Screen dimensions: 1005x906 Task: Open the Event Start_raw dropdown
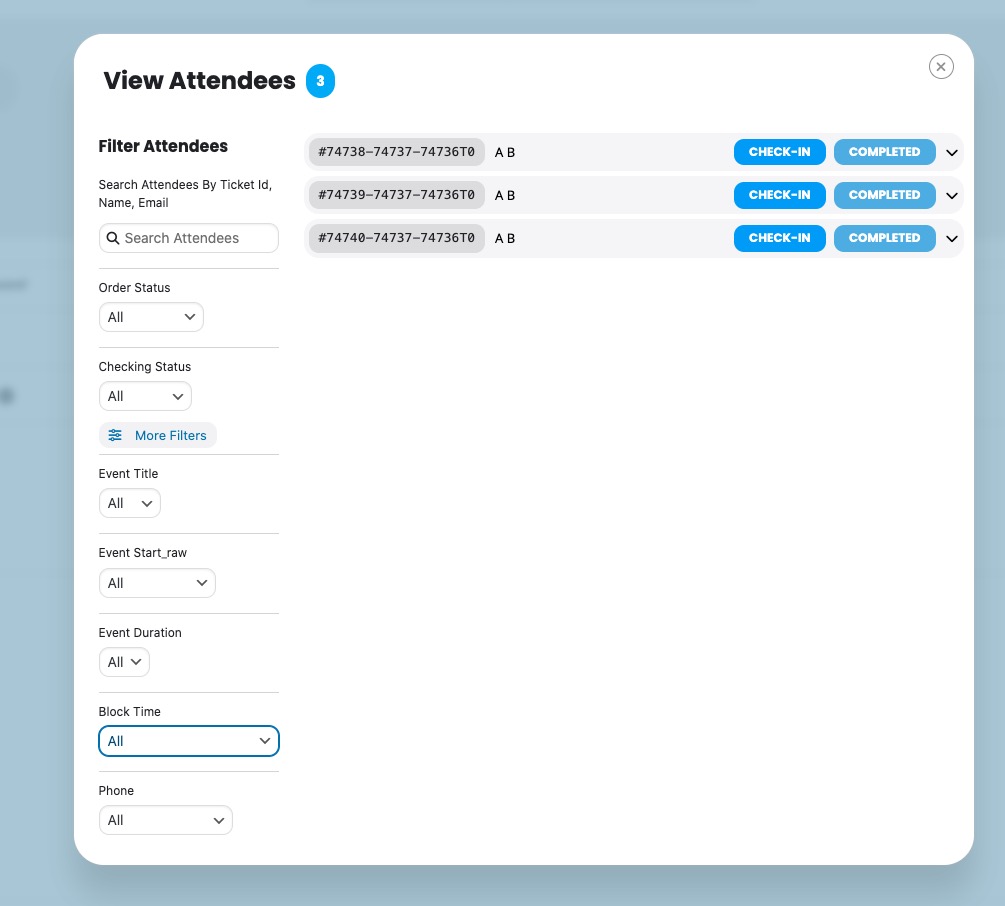(157, 583)
